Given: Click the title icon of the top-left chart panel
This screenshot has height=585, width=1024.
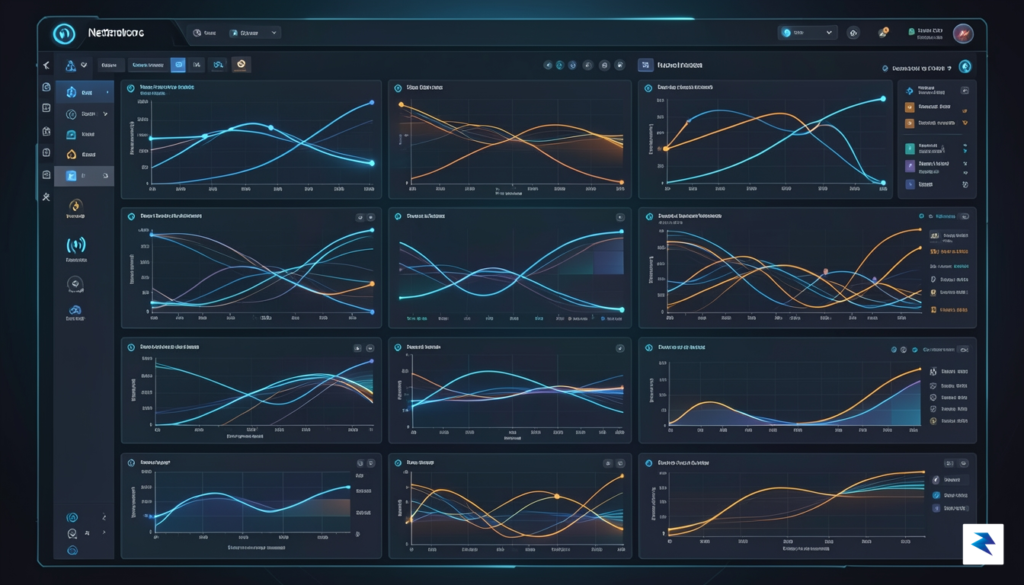Looking at the screenshot, I should [x=131, y=88].
